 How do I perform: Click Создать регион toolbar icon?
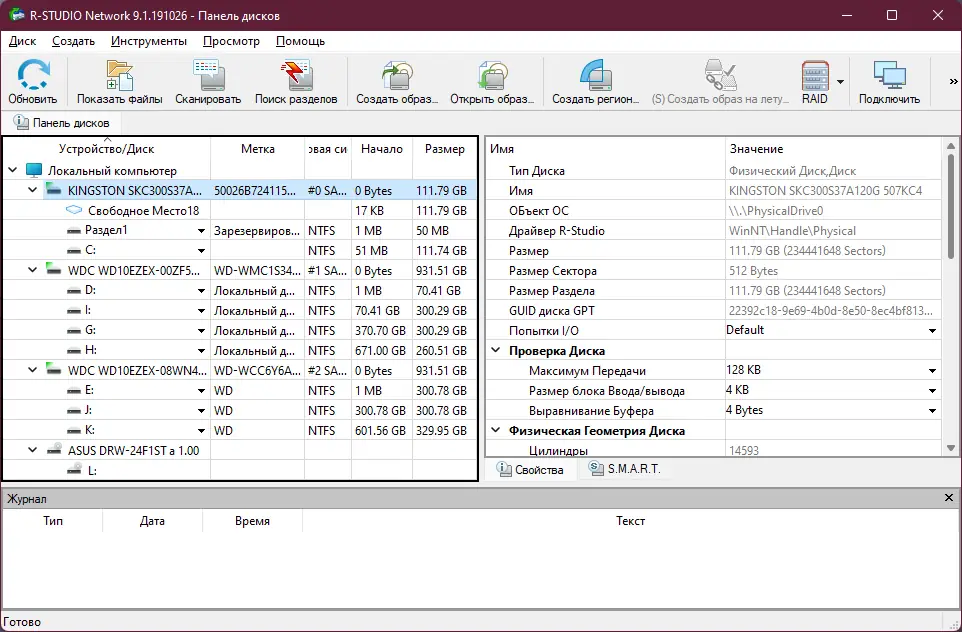(596, 75)
